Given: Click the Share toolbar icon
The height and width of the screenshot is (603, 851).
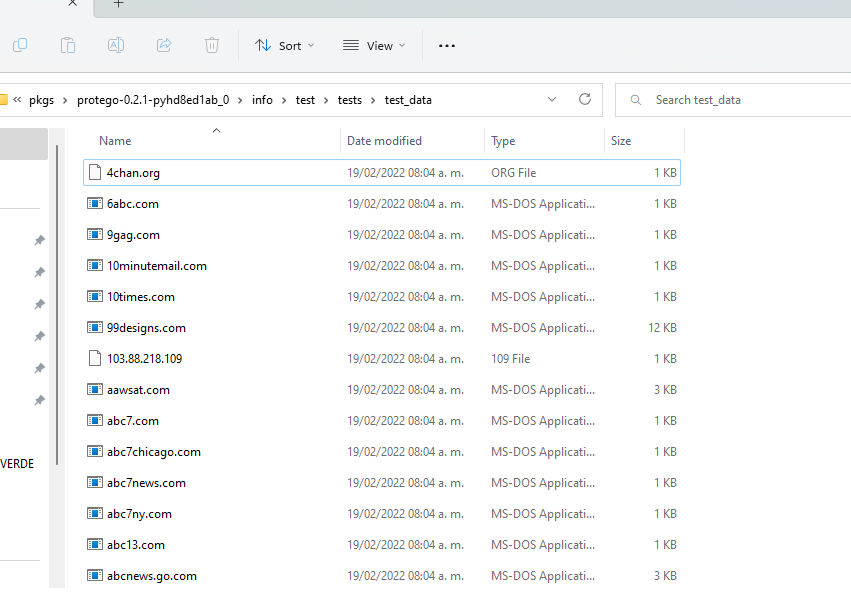Looking at the screenshot, I should click(164, 46).
